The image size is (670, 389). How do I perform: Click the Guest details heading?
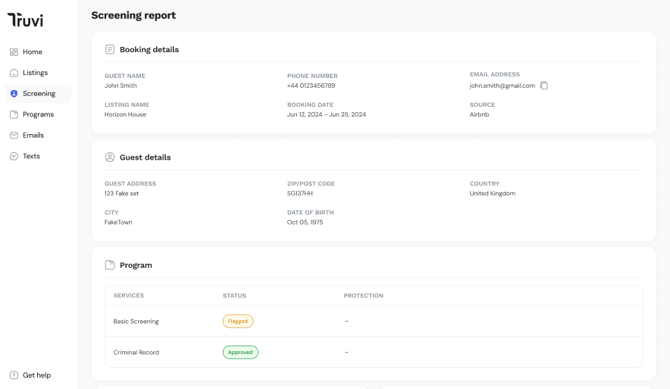(x=145, y=157)
